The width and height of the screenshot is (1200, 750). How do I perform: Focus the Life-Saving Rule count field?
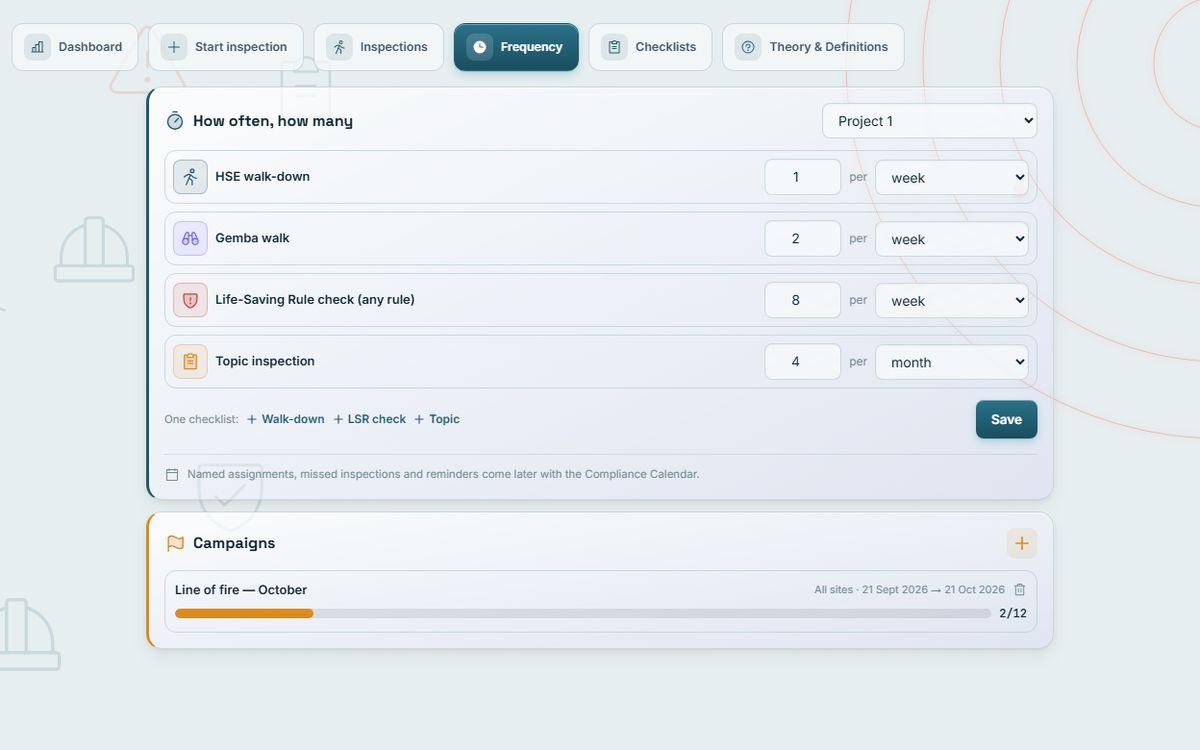point(803,300)
